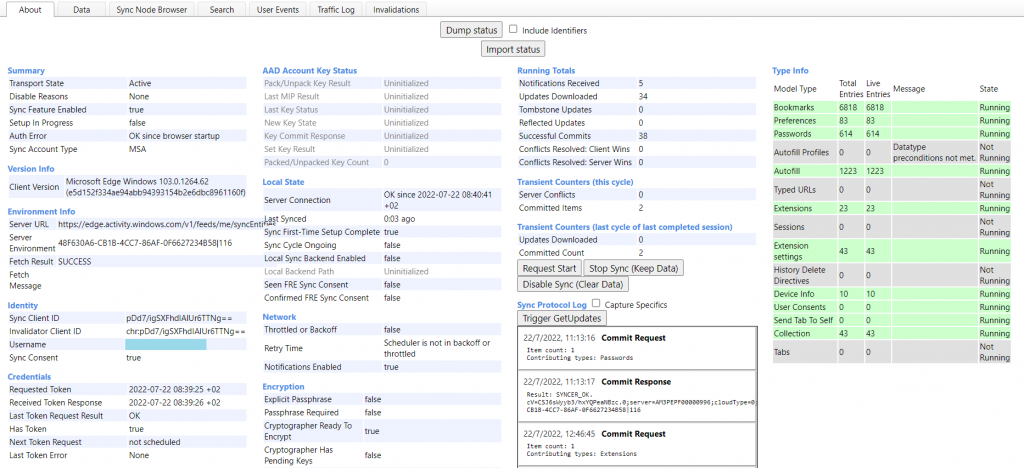The height and width of the screenshot is (468, 1024).
Task: Select the Datatype preconditions not met message
Action: (x=934, y=153)
